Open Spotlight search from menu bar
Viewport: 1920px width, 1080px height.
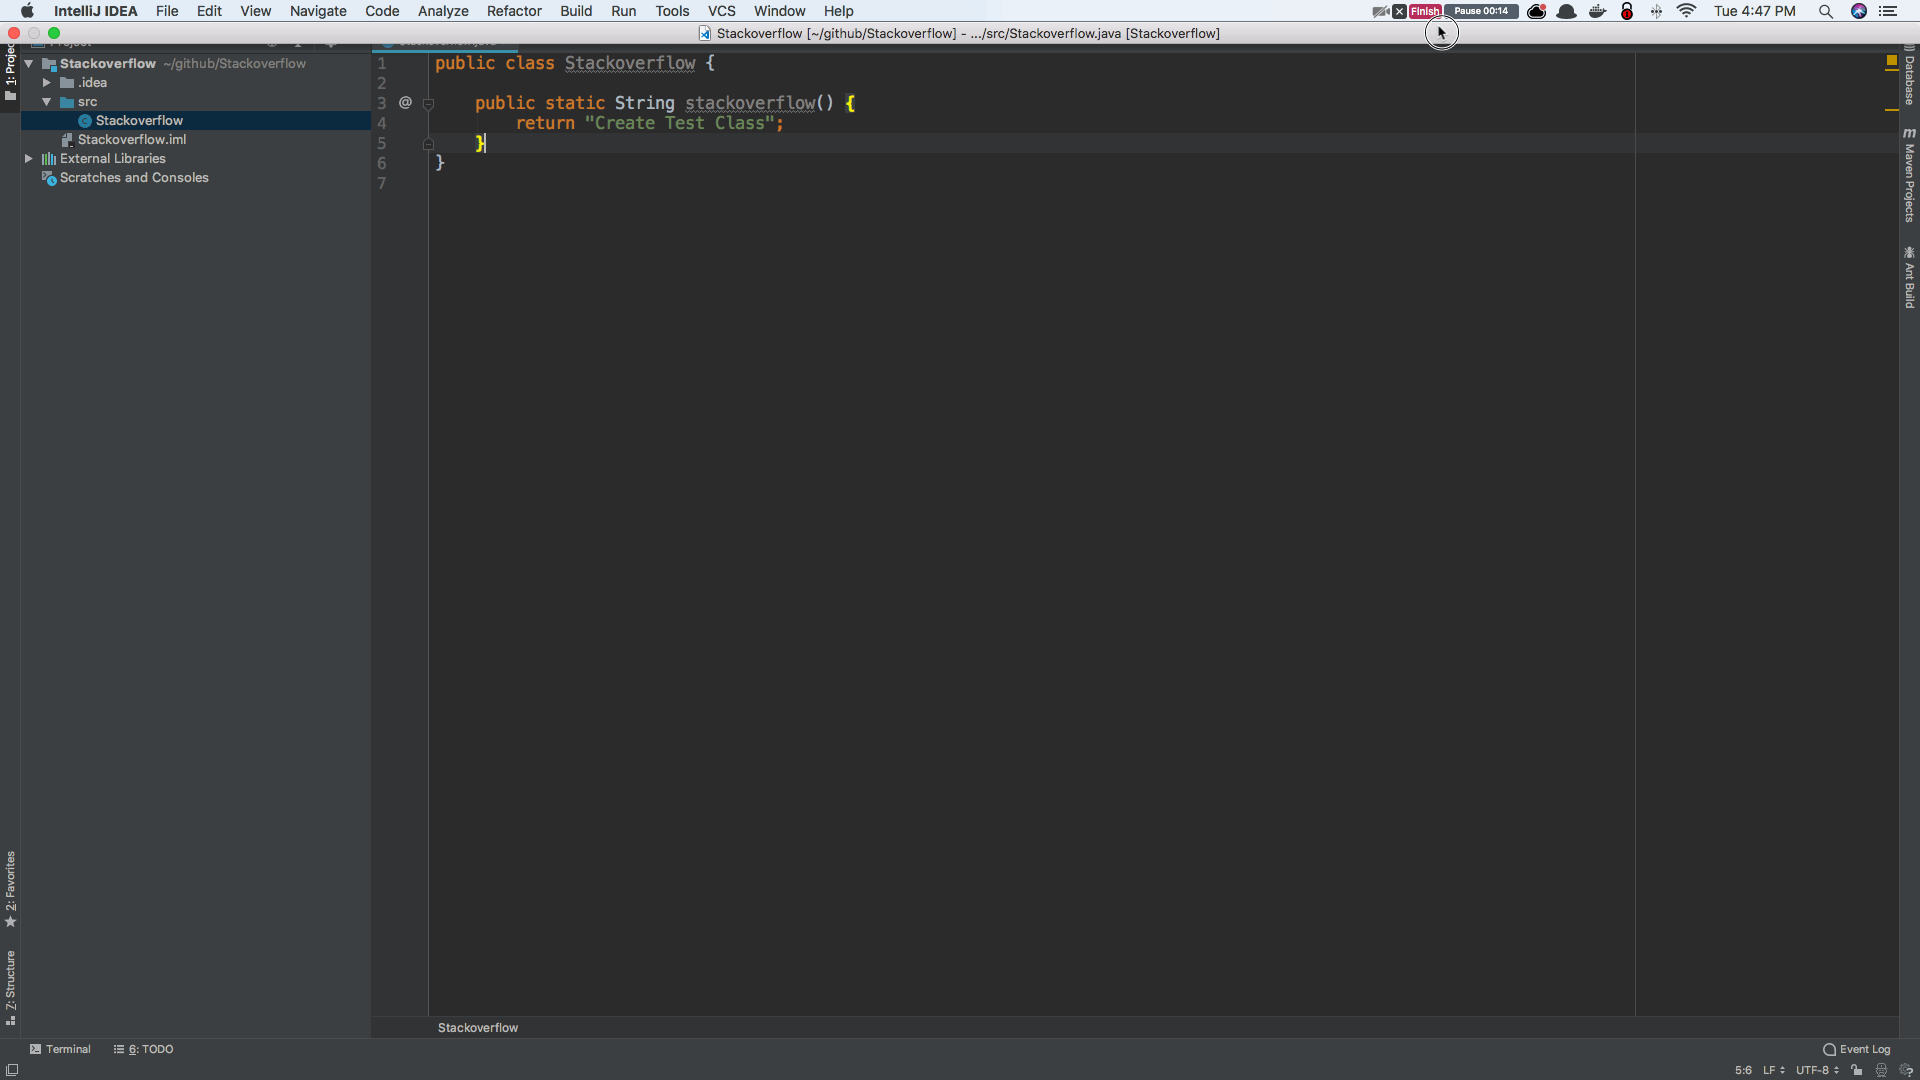(1826, 11)
